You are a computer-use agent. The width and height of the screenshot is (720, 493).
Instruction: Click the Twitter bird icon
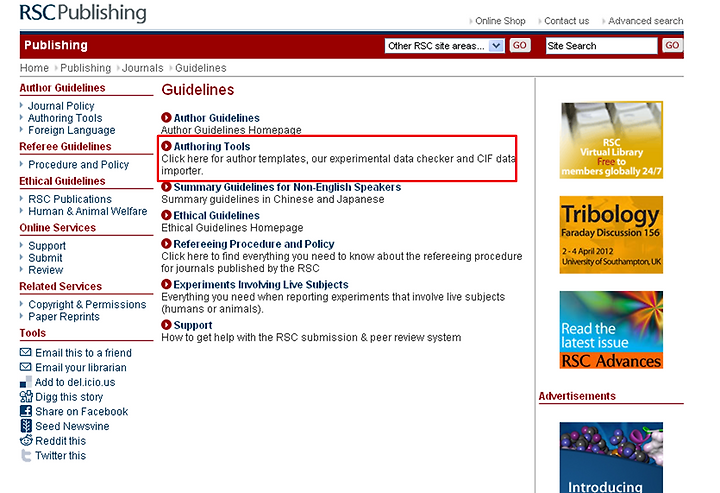(26, 455)
